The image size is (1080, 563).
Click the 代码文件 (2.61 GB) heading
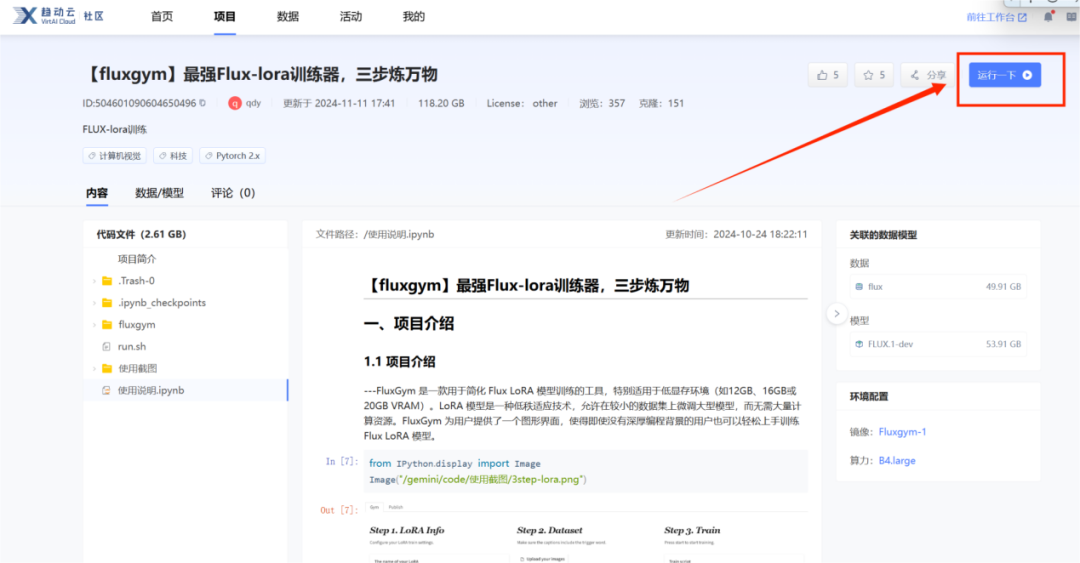pos(141,234)
